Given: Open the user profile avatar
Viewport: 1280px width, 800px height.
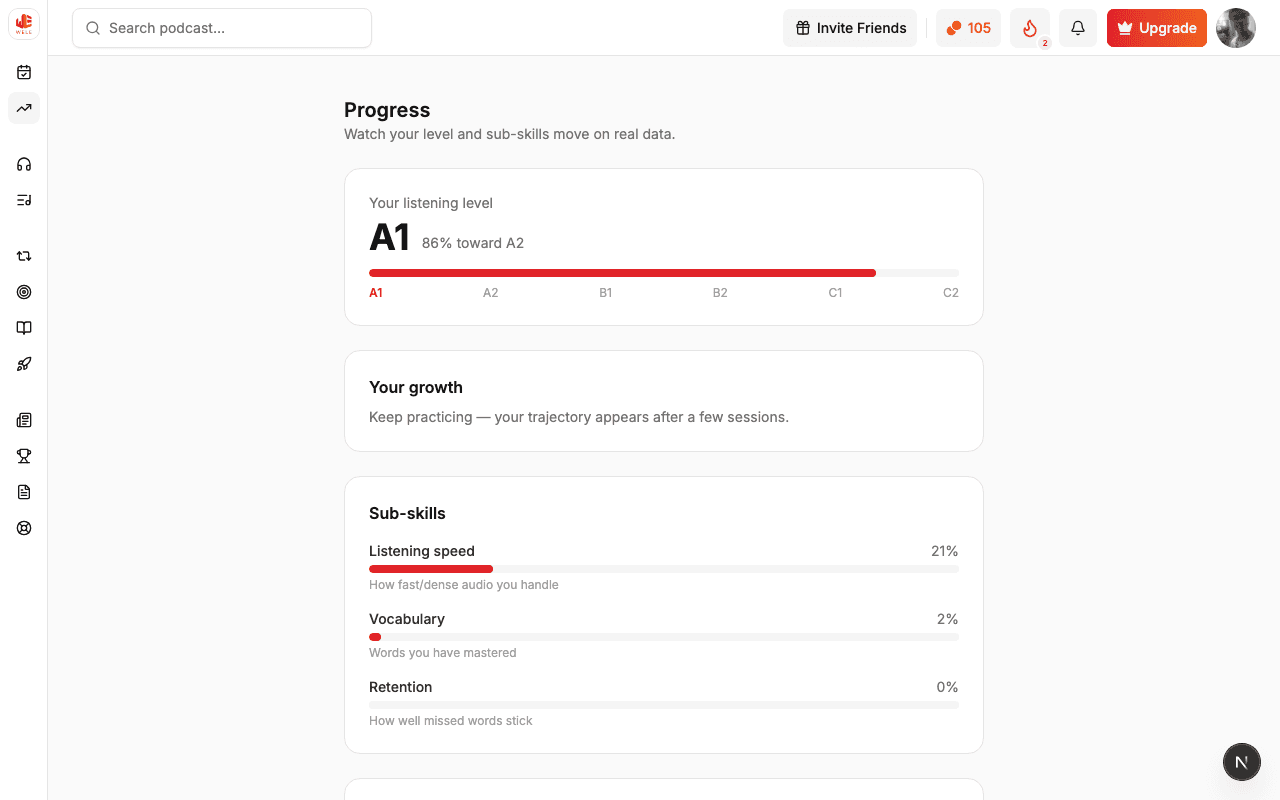Looking at the screenshot, I should tap(1236, 28).
